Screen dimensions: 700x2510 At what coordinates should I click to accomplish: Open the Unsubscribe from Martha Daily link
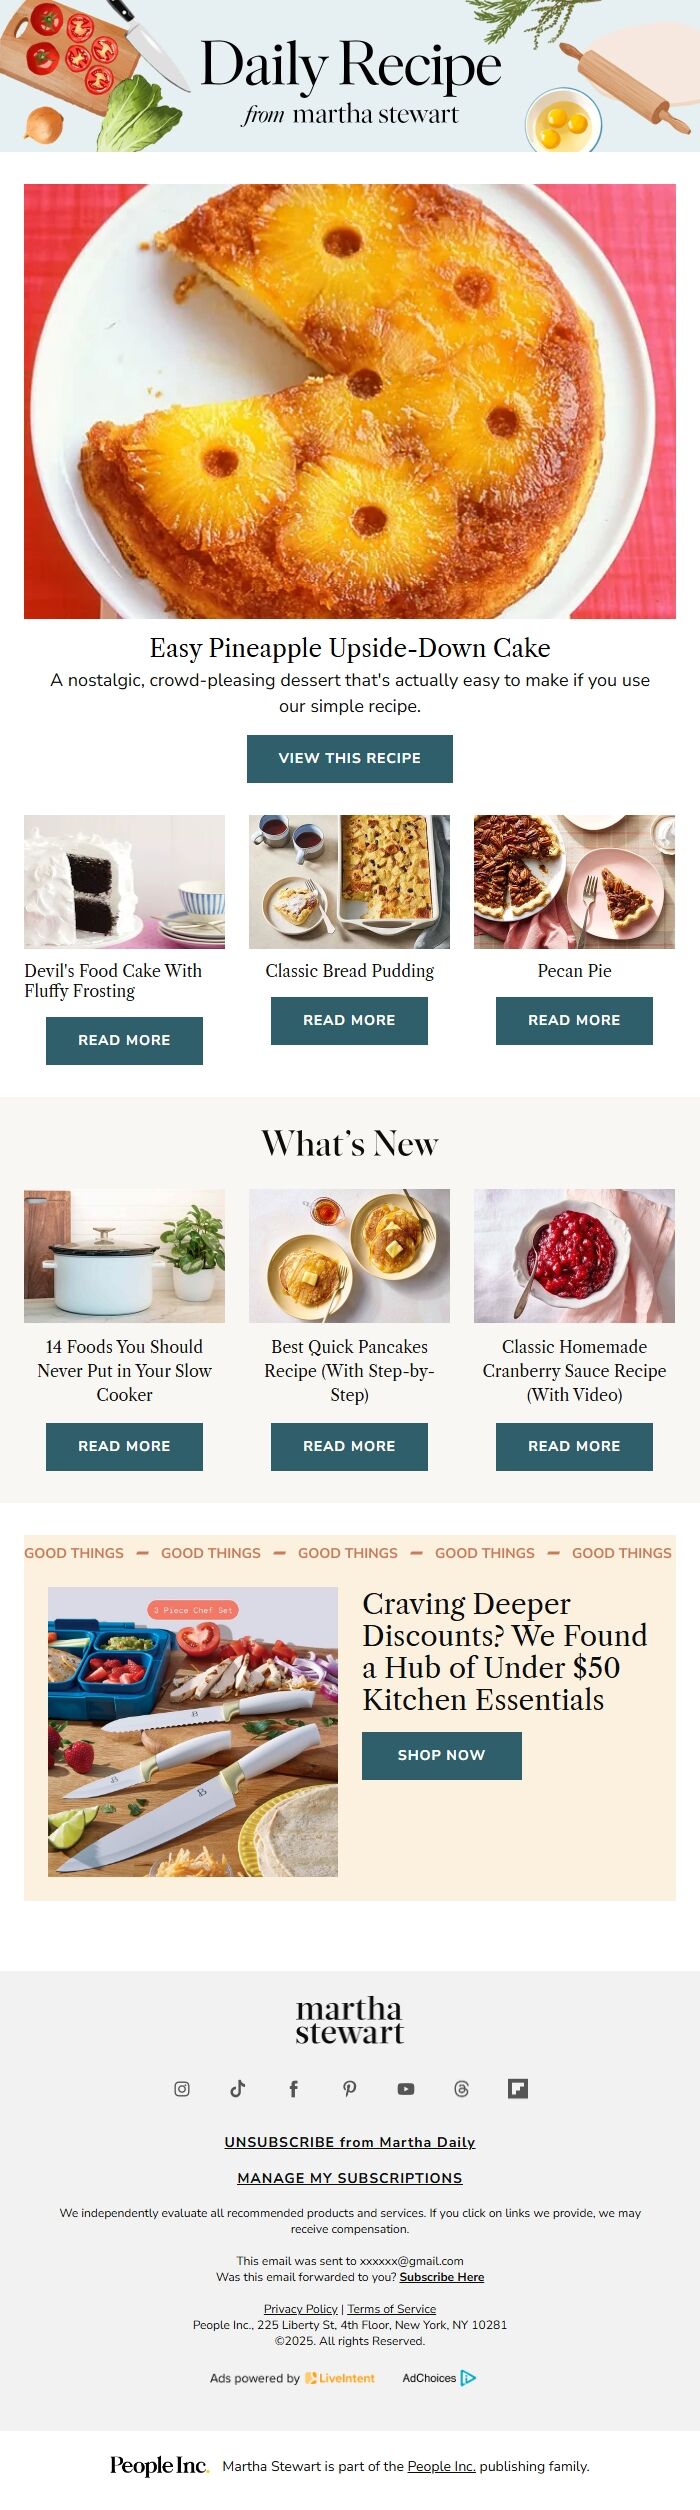(x=350, y=2142)
